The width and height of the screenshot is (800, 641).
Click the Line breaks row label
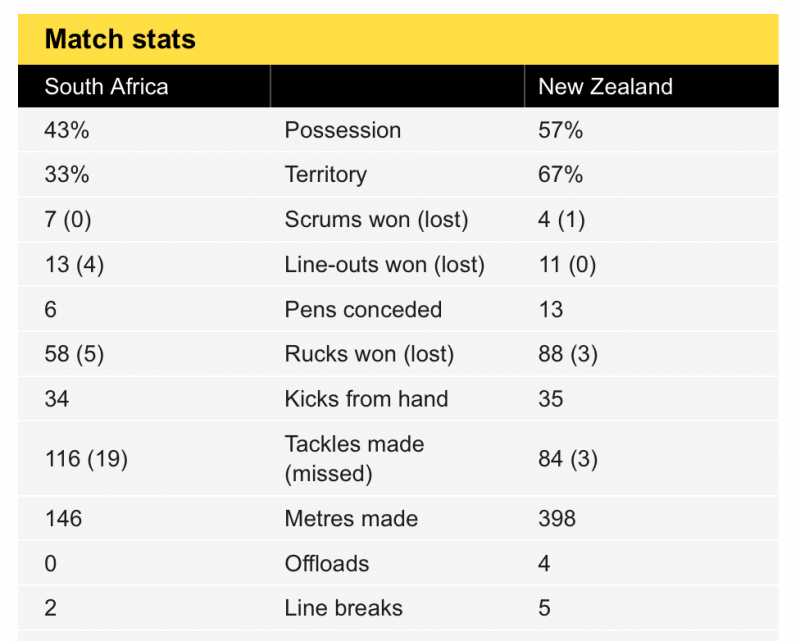(x=344, y=608)
